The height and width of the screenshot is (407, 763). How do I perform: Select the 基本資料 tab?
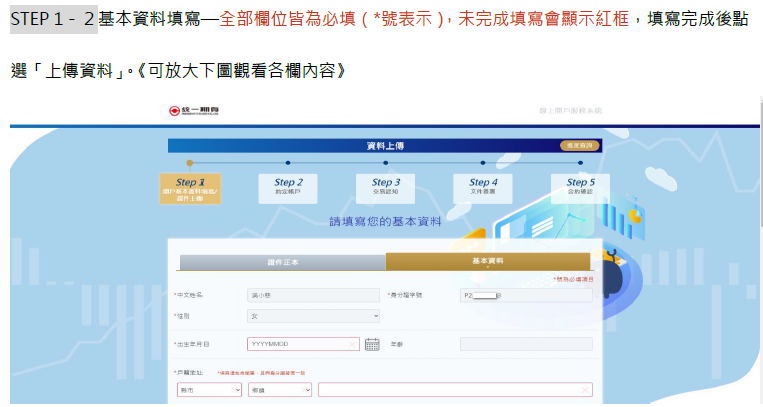(x=488, y=262)
